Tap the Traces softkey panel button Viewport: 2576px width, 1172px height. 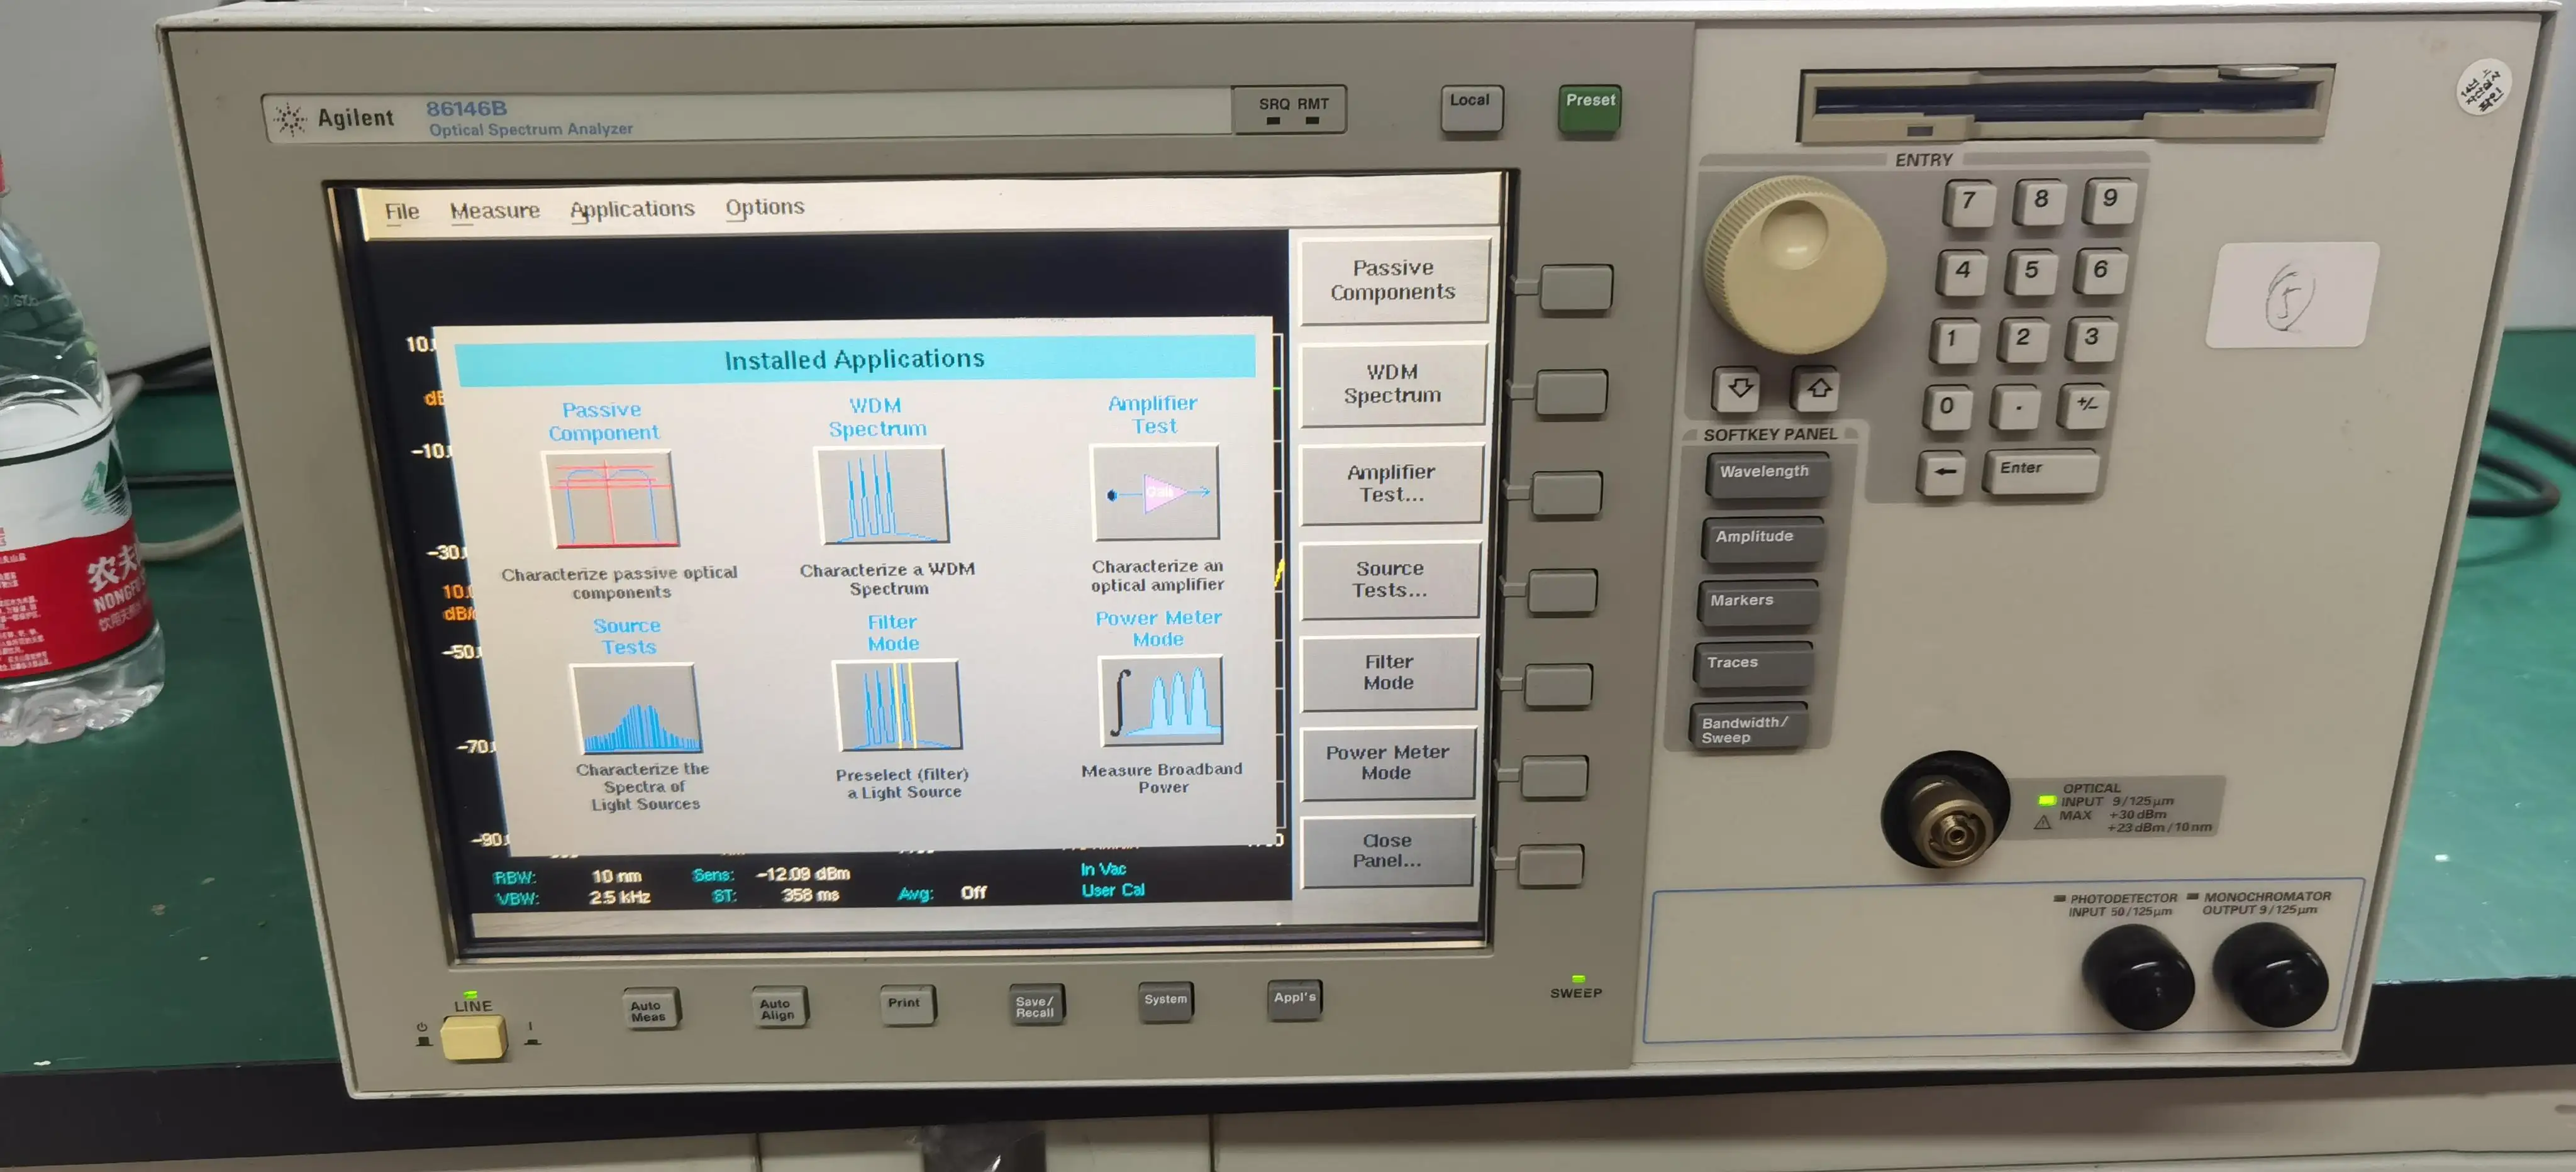tap(1751, 665)
